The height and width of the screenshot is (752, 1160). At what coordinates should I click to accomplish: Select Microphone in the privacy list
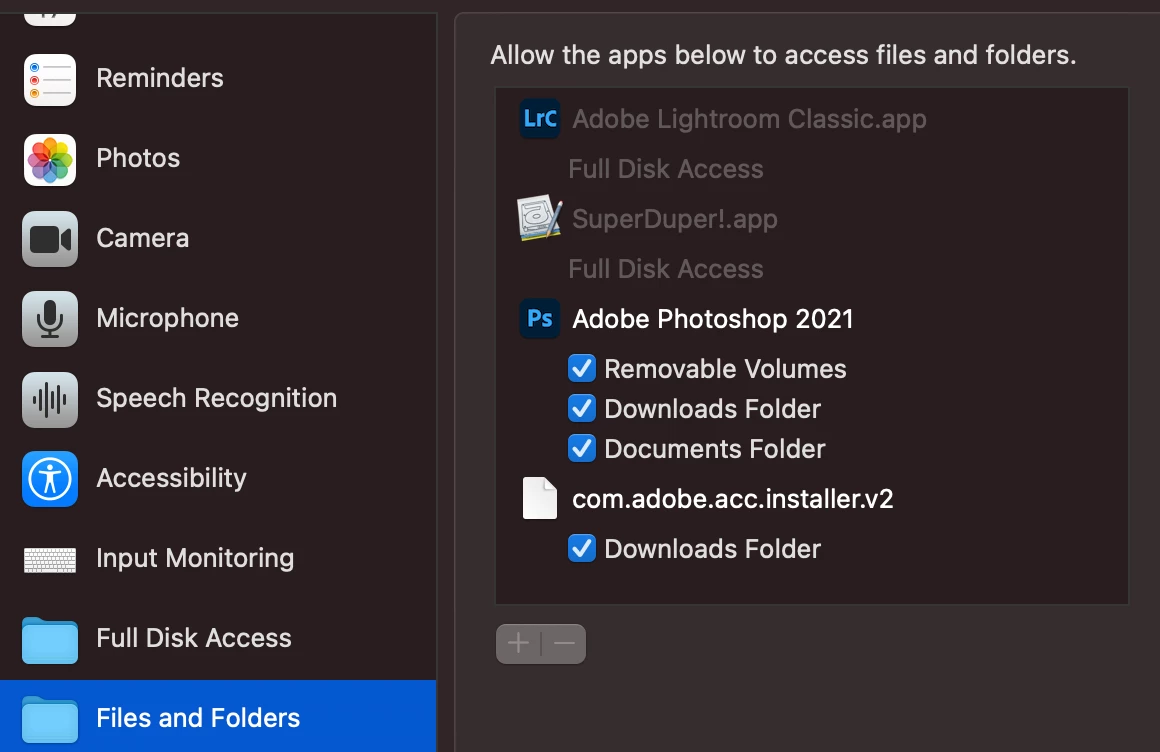pyautogui.click(x=218, y=318)
